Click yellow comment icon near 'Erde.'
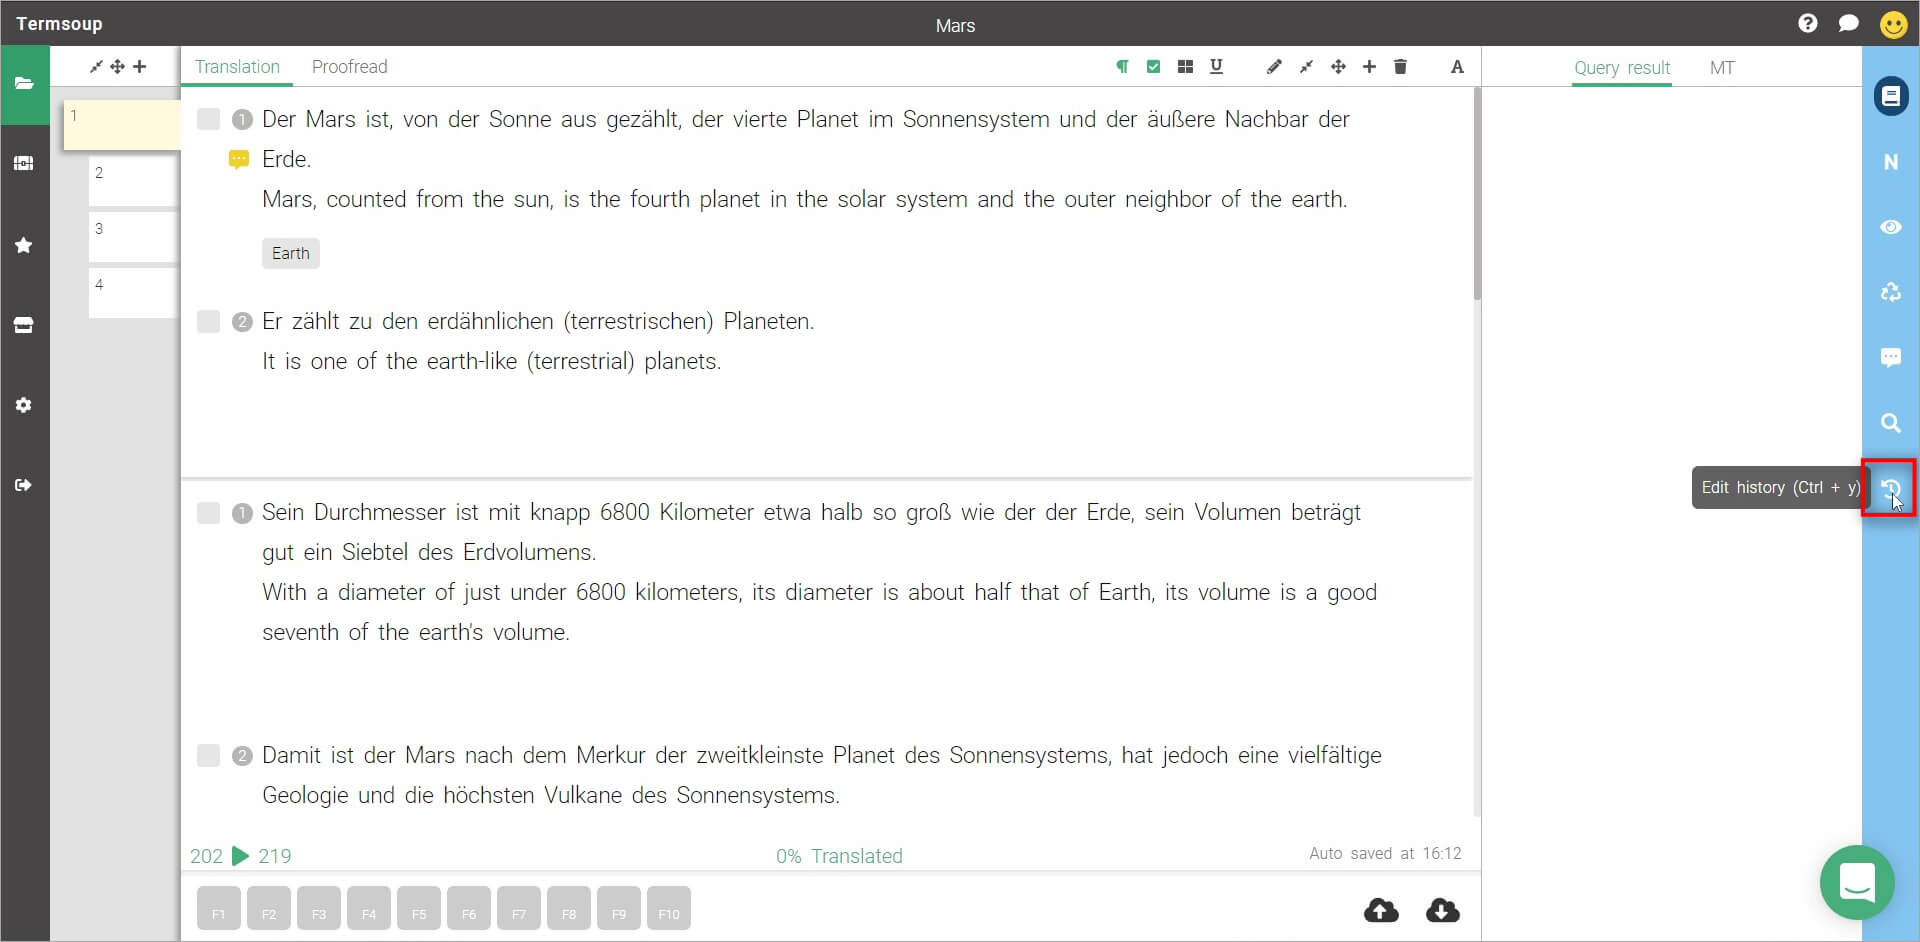This screenshot has width=1920, height=942. click(x=239, y=160)
